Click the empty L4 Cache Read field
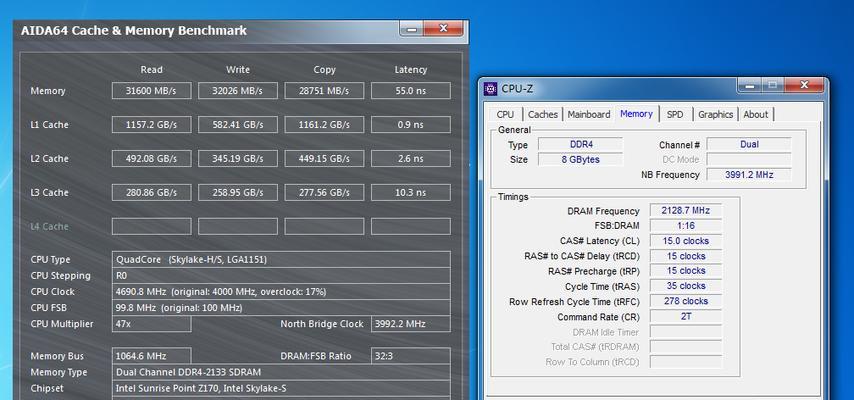This screenshot has width=854, height=400. [151, 226]
